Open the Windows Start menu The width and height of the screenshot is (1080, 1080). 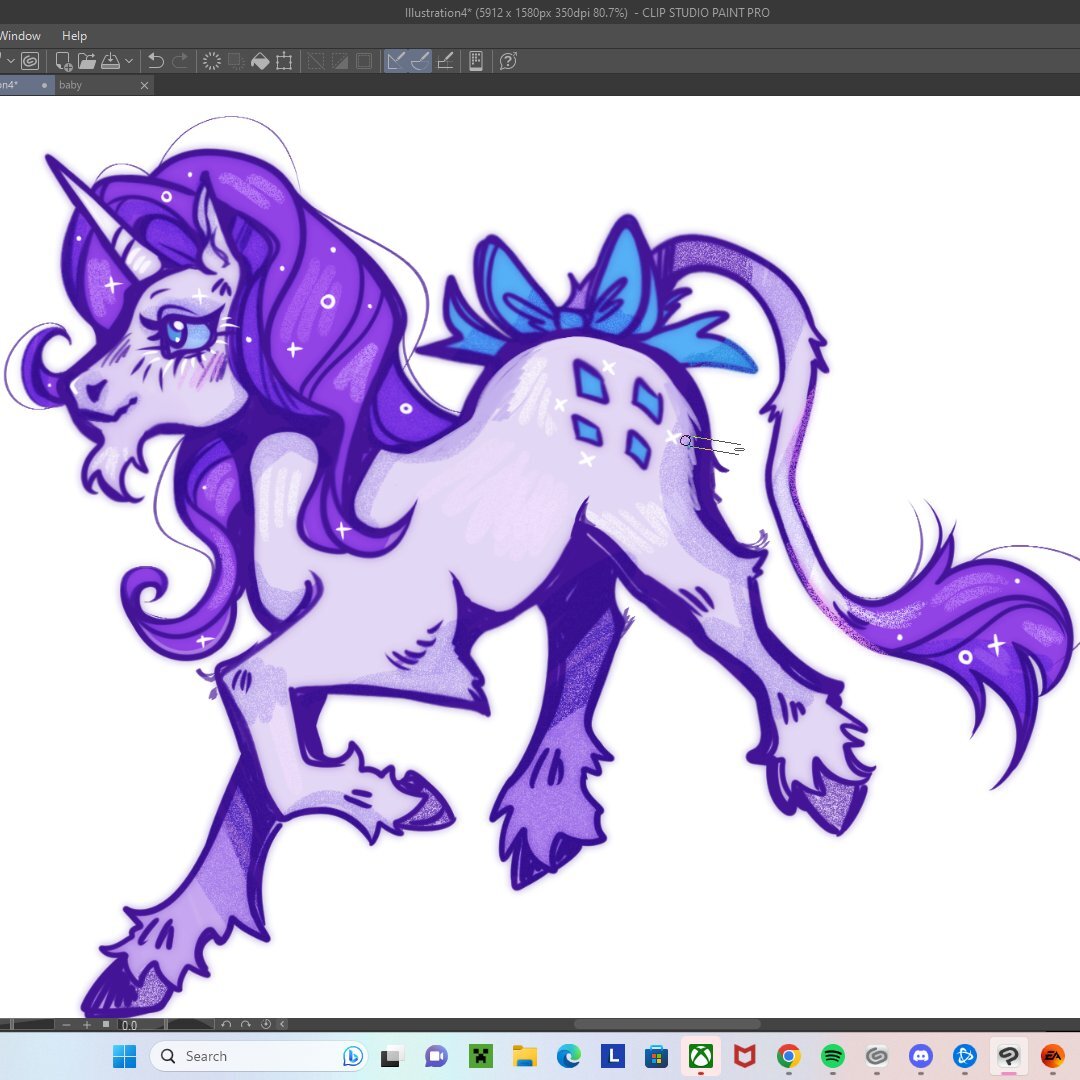[125, 1056]
